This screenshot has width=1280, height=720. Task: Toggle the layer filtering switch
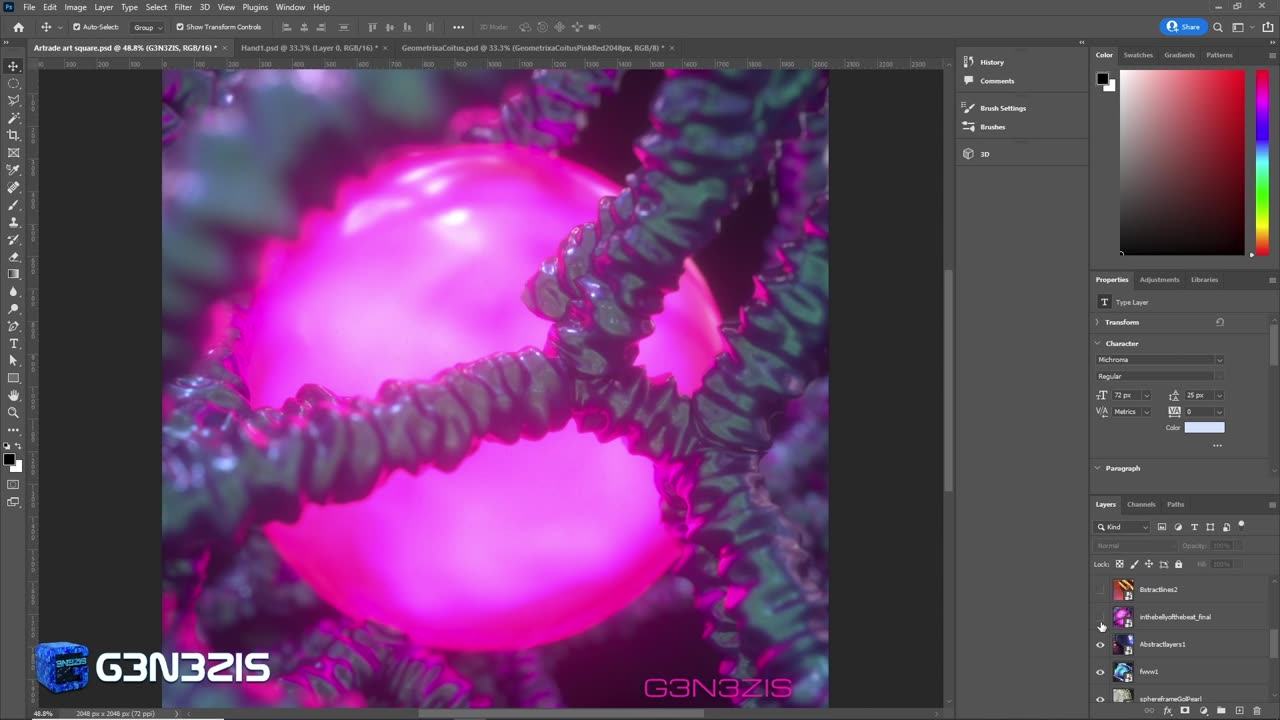point(1241,525)
